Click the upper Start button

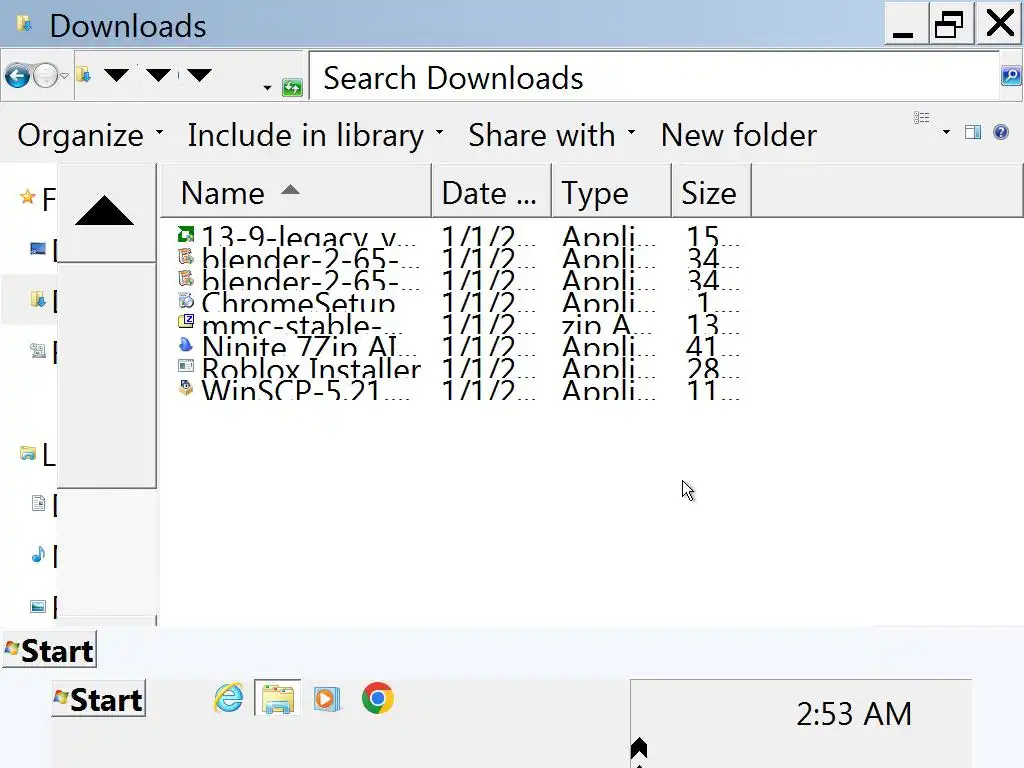coord(50,650)
